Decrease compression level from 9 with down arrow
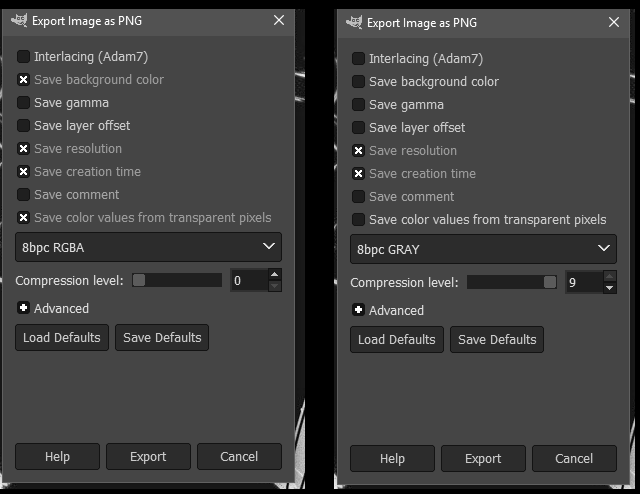Viewport: 640px width, 494px height. click(x=610, y=289)
